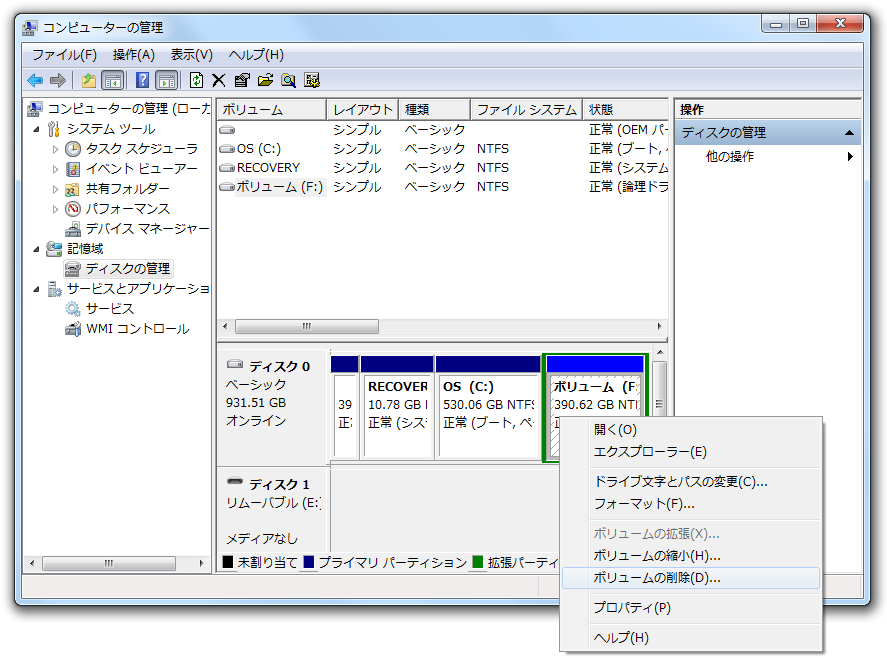Screen dimensions: 887x658
Task: Select サービス under services and applications
Action: [x=110, y=309]
